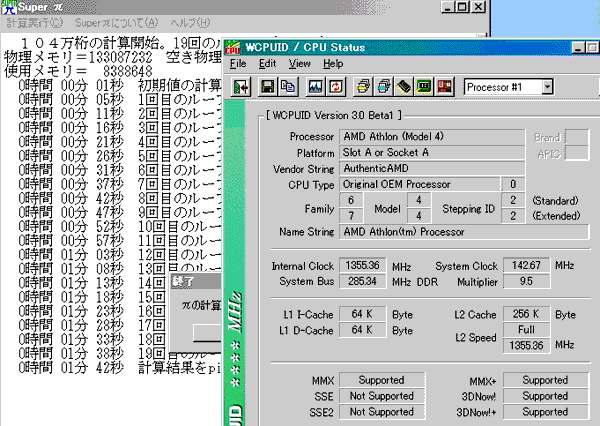This screenshot has width=600, height=426.
Task: Open Superπについて(A) menu in Super π
Action: 117,23
